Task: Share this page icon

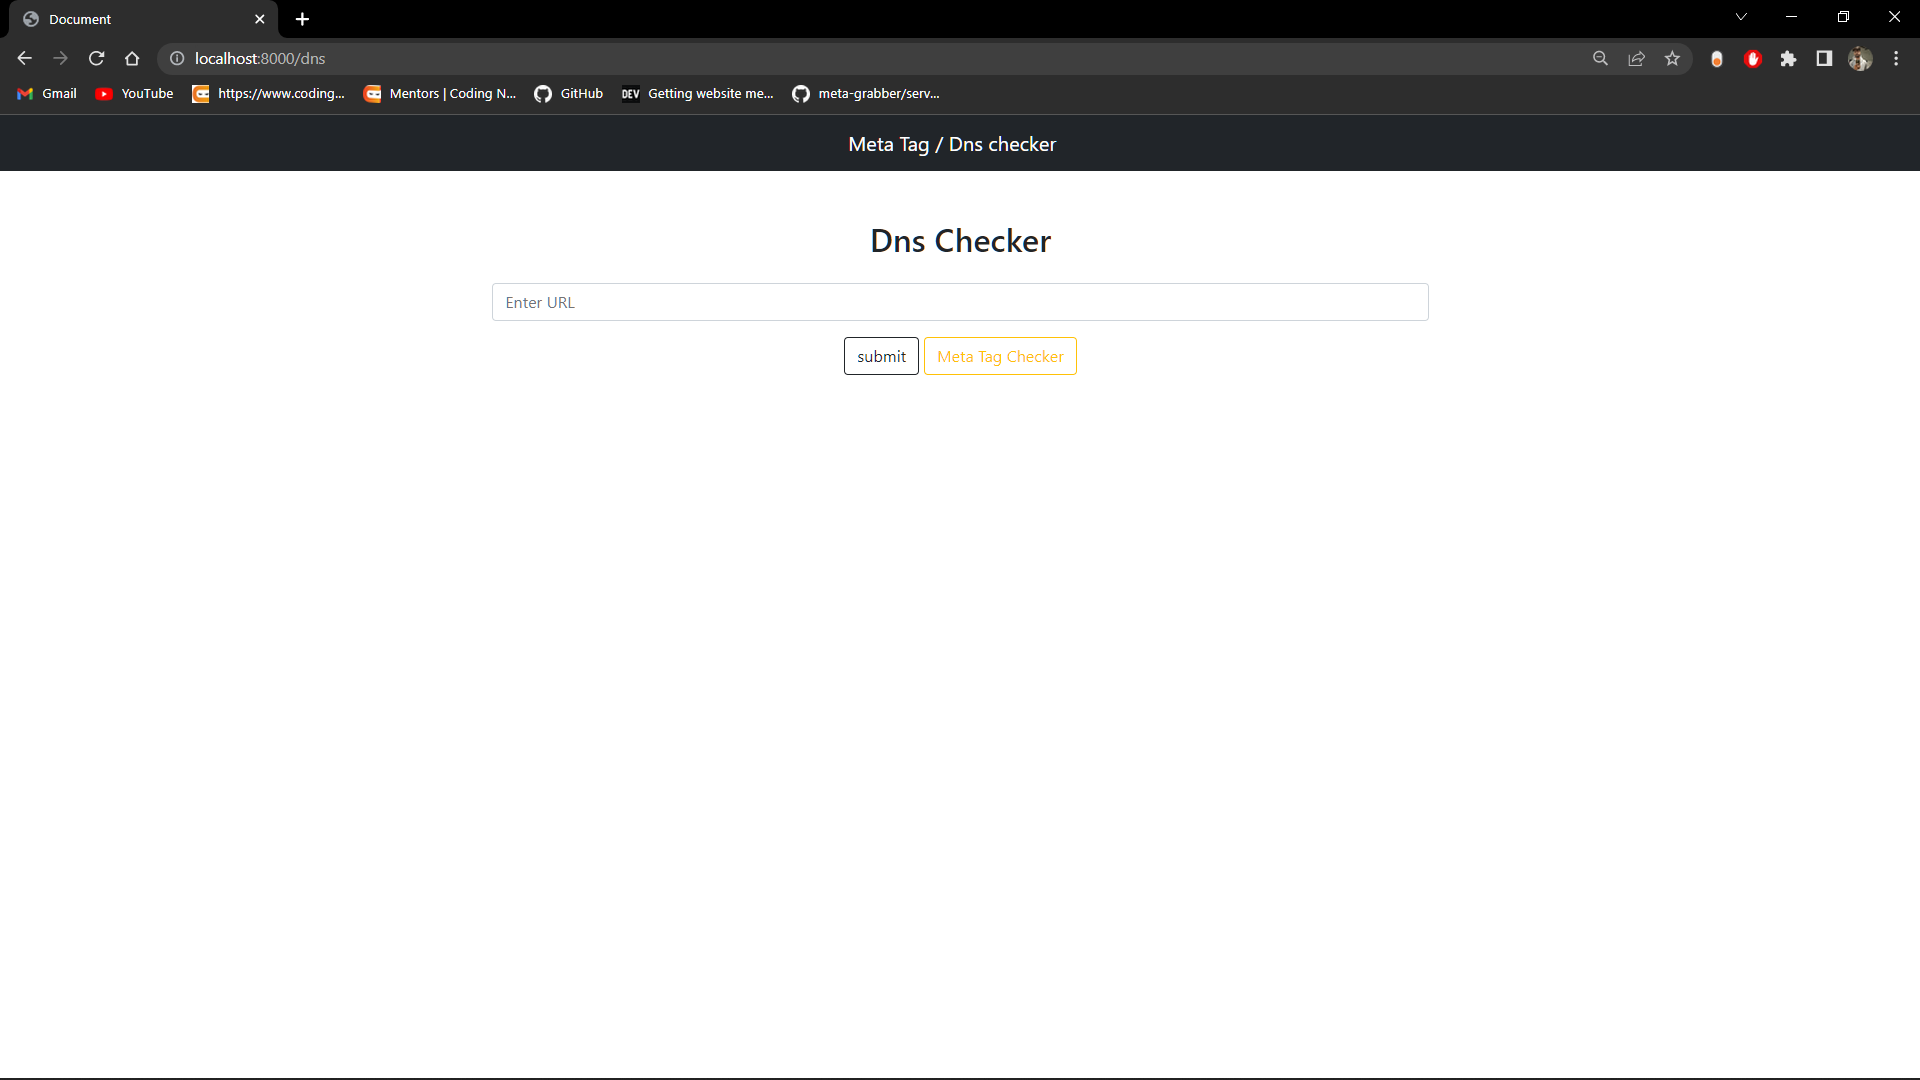Action: (1636, 59)
